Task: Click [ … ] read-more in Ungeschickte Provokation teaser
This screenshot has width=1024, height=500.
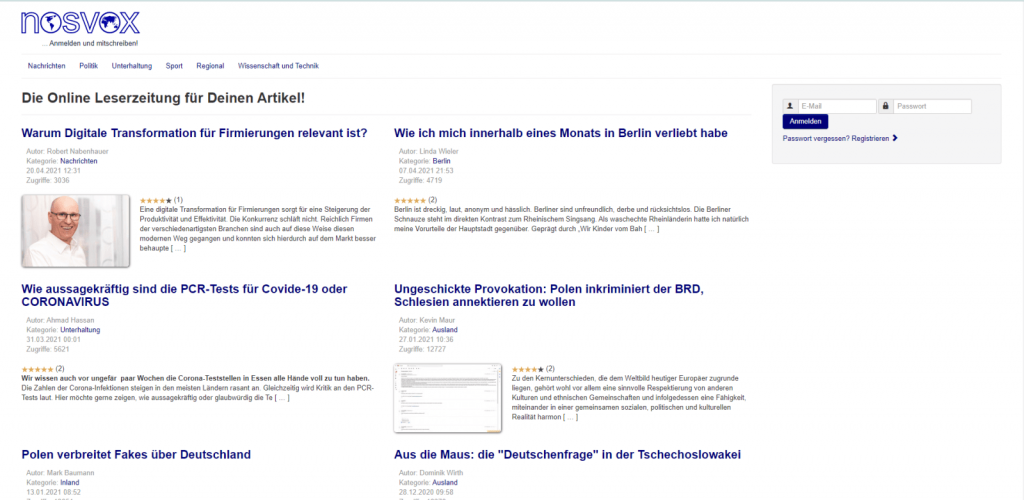Action: 570,417
